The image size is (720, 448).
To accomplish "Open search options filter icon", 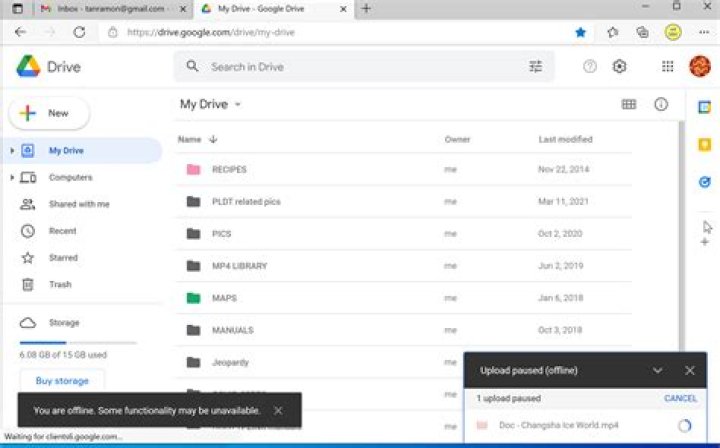I will [535, 67].
